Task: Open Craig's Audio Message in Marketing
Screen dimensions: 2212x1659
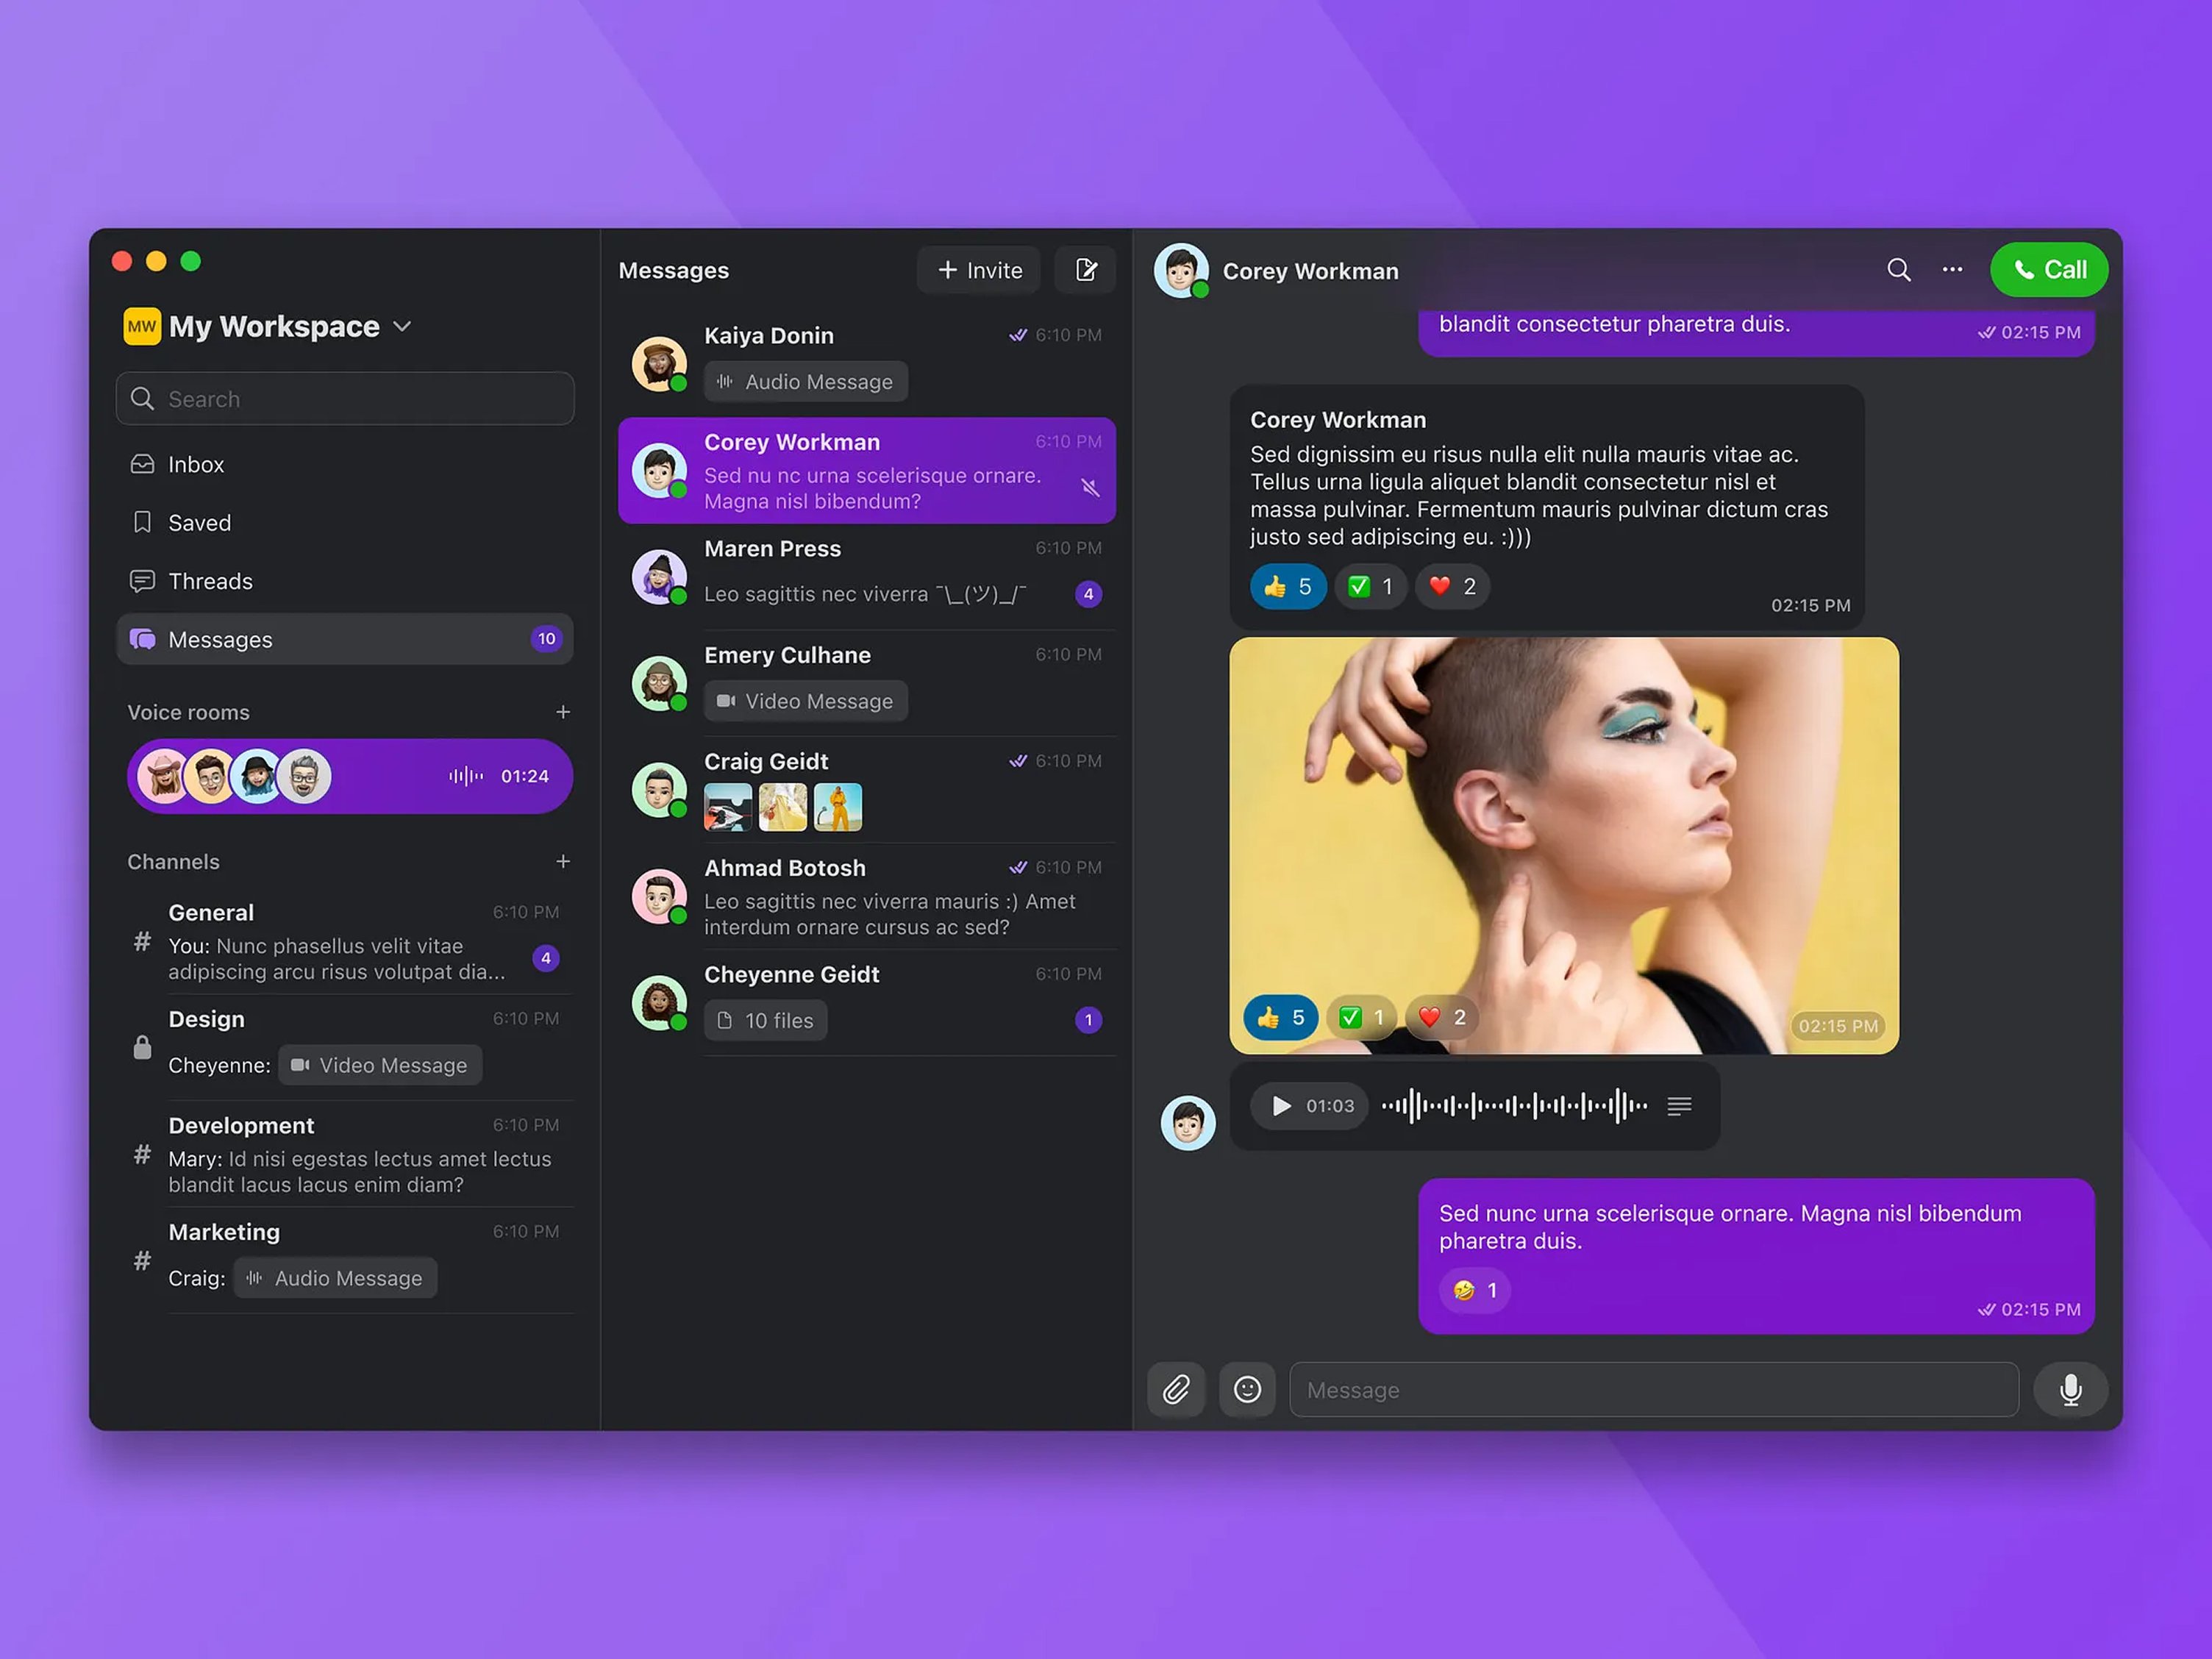Action: pos(335,1278)
